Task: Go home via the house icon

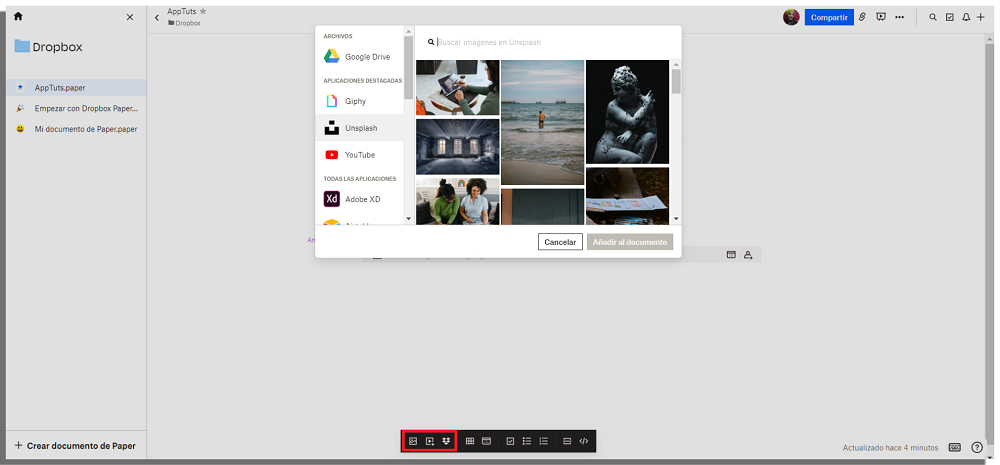Action: pos(18,17)
